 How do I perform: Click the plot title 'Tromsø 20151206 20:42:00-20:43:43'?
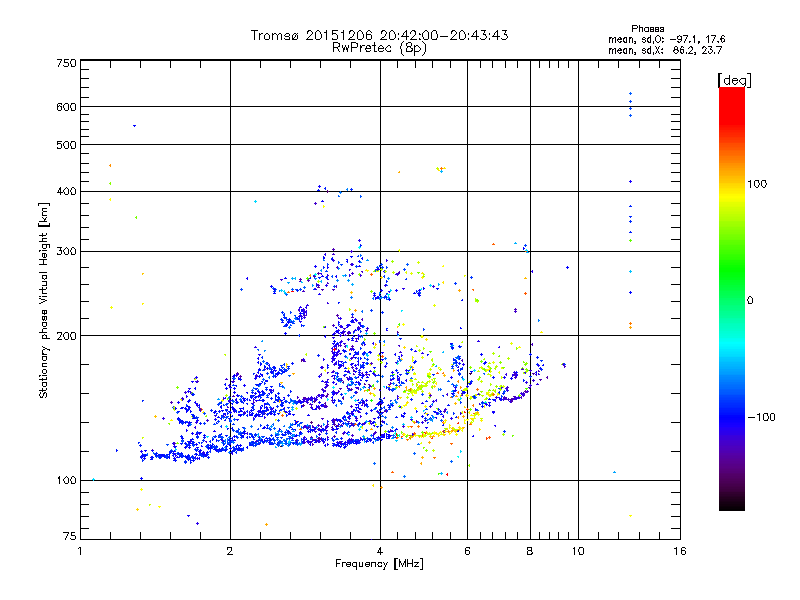coord(379,35)
